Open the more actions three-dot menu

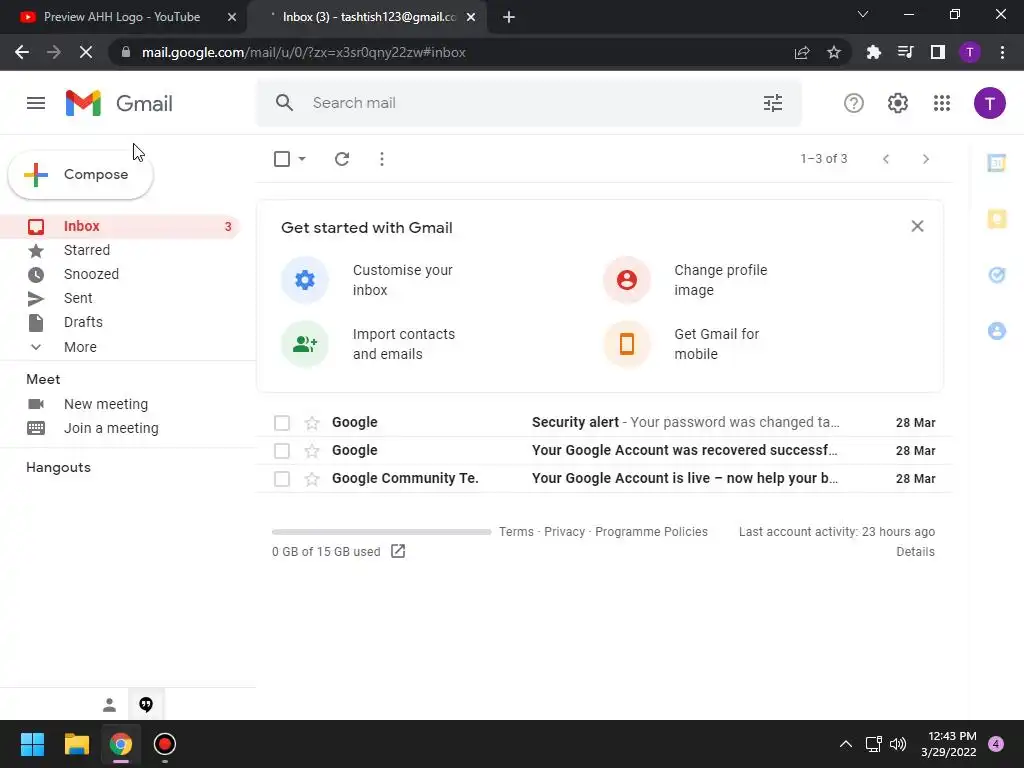[382, 159]
